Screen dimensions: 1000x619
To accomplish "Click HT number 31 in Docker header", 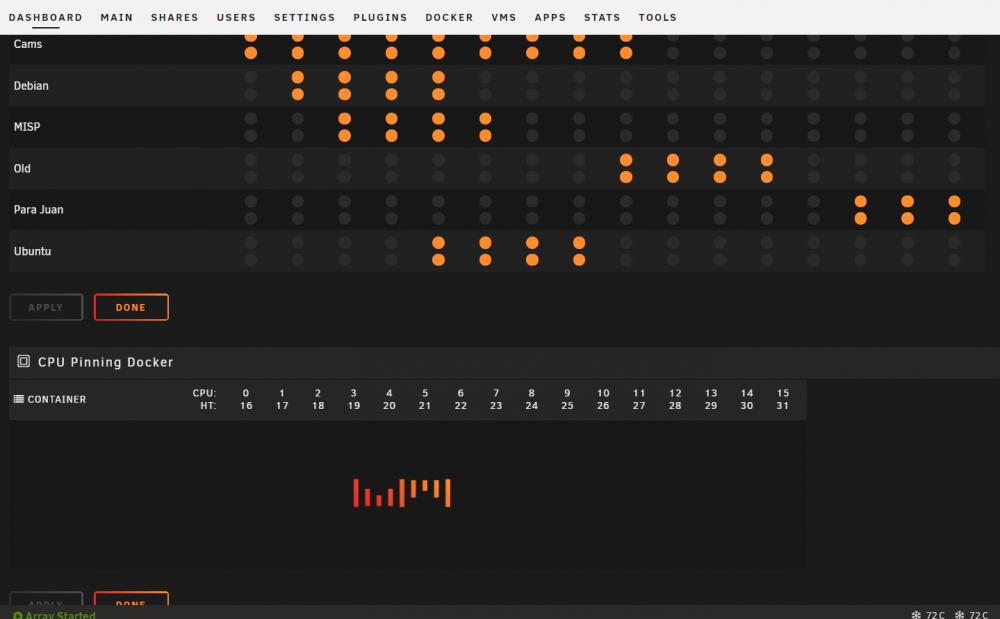I will (x=783, y=405).
